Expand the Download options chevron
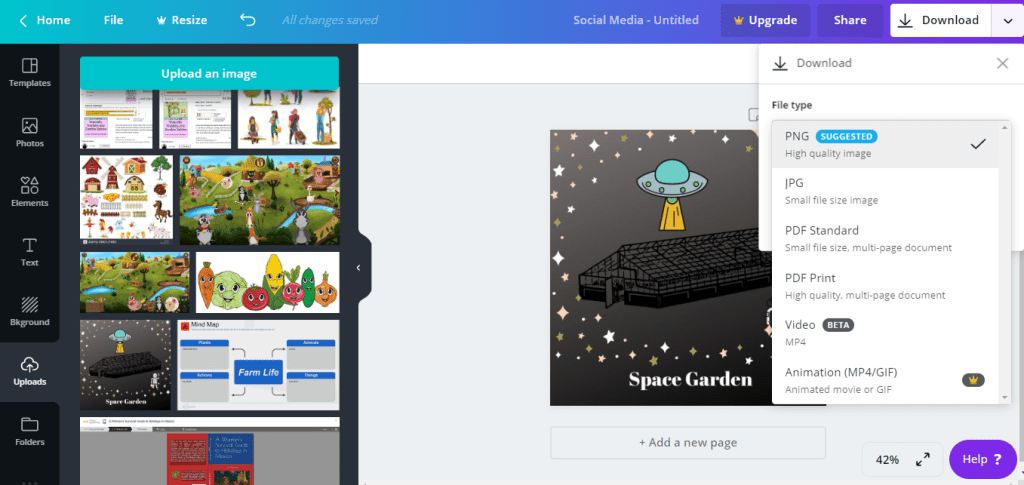Viewport: 1024px width, 485px height. point(1005,20)
